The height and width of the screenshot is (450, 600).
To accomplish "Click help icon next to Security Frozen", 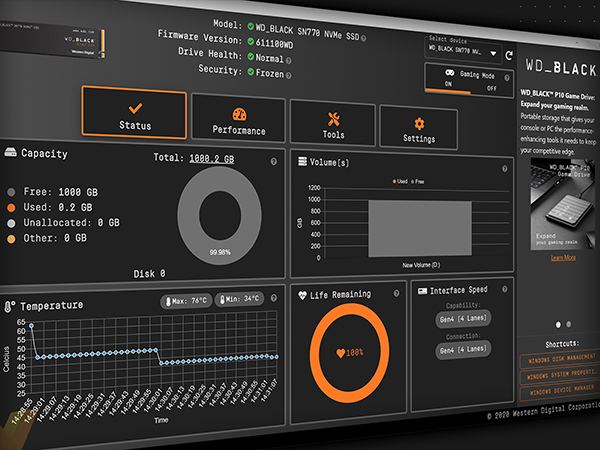I will click(289, 75).
